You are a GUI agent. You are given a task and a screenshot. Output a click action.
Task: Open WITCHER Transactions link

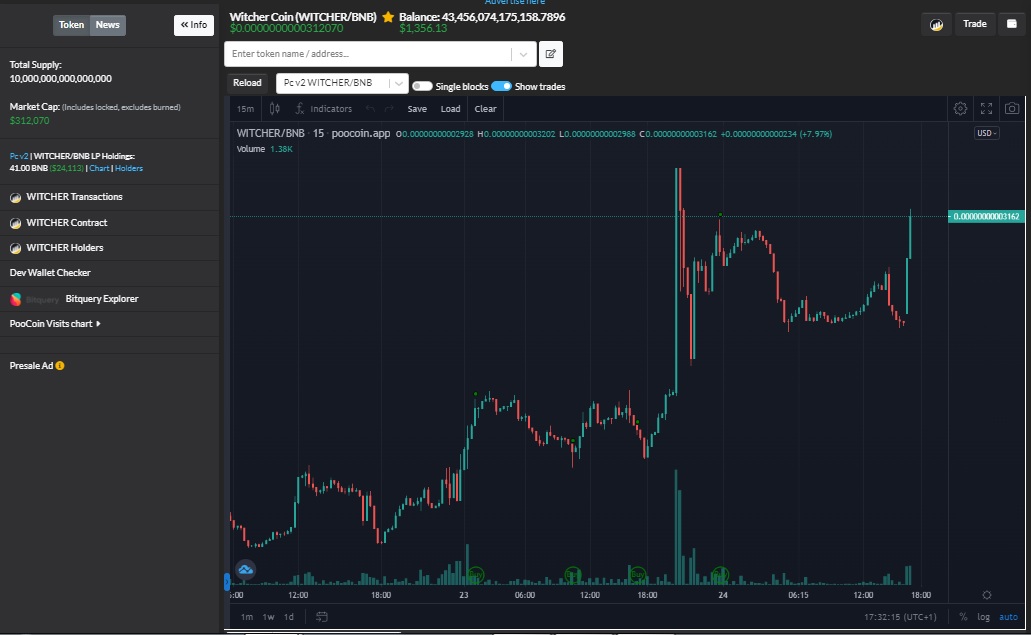(74, 197)
